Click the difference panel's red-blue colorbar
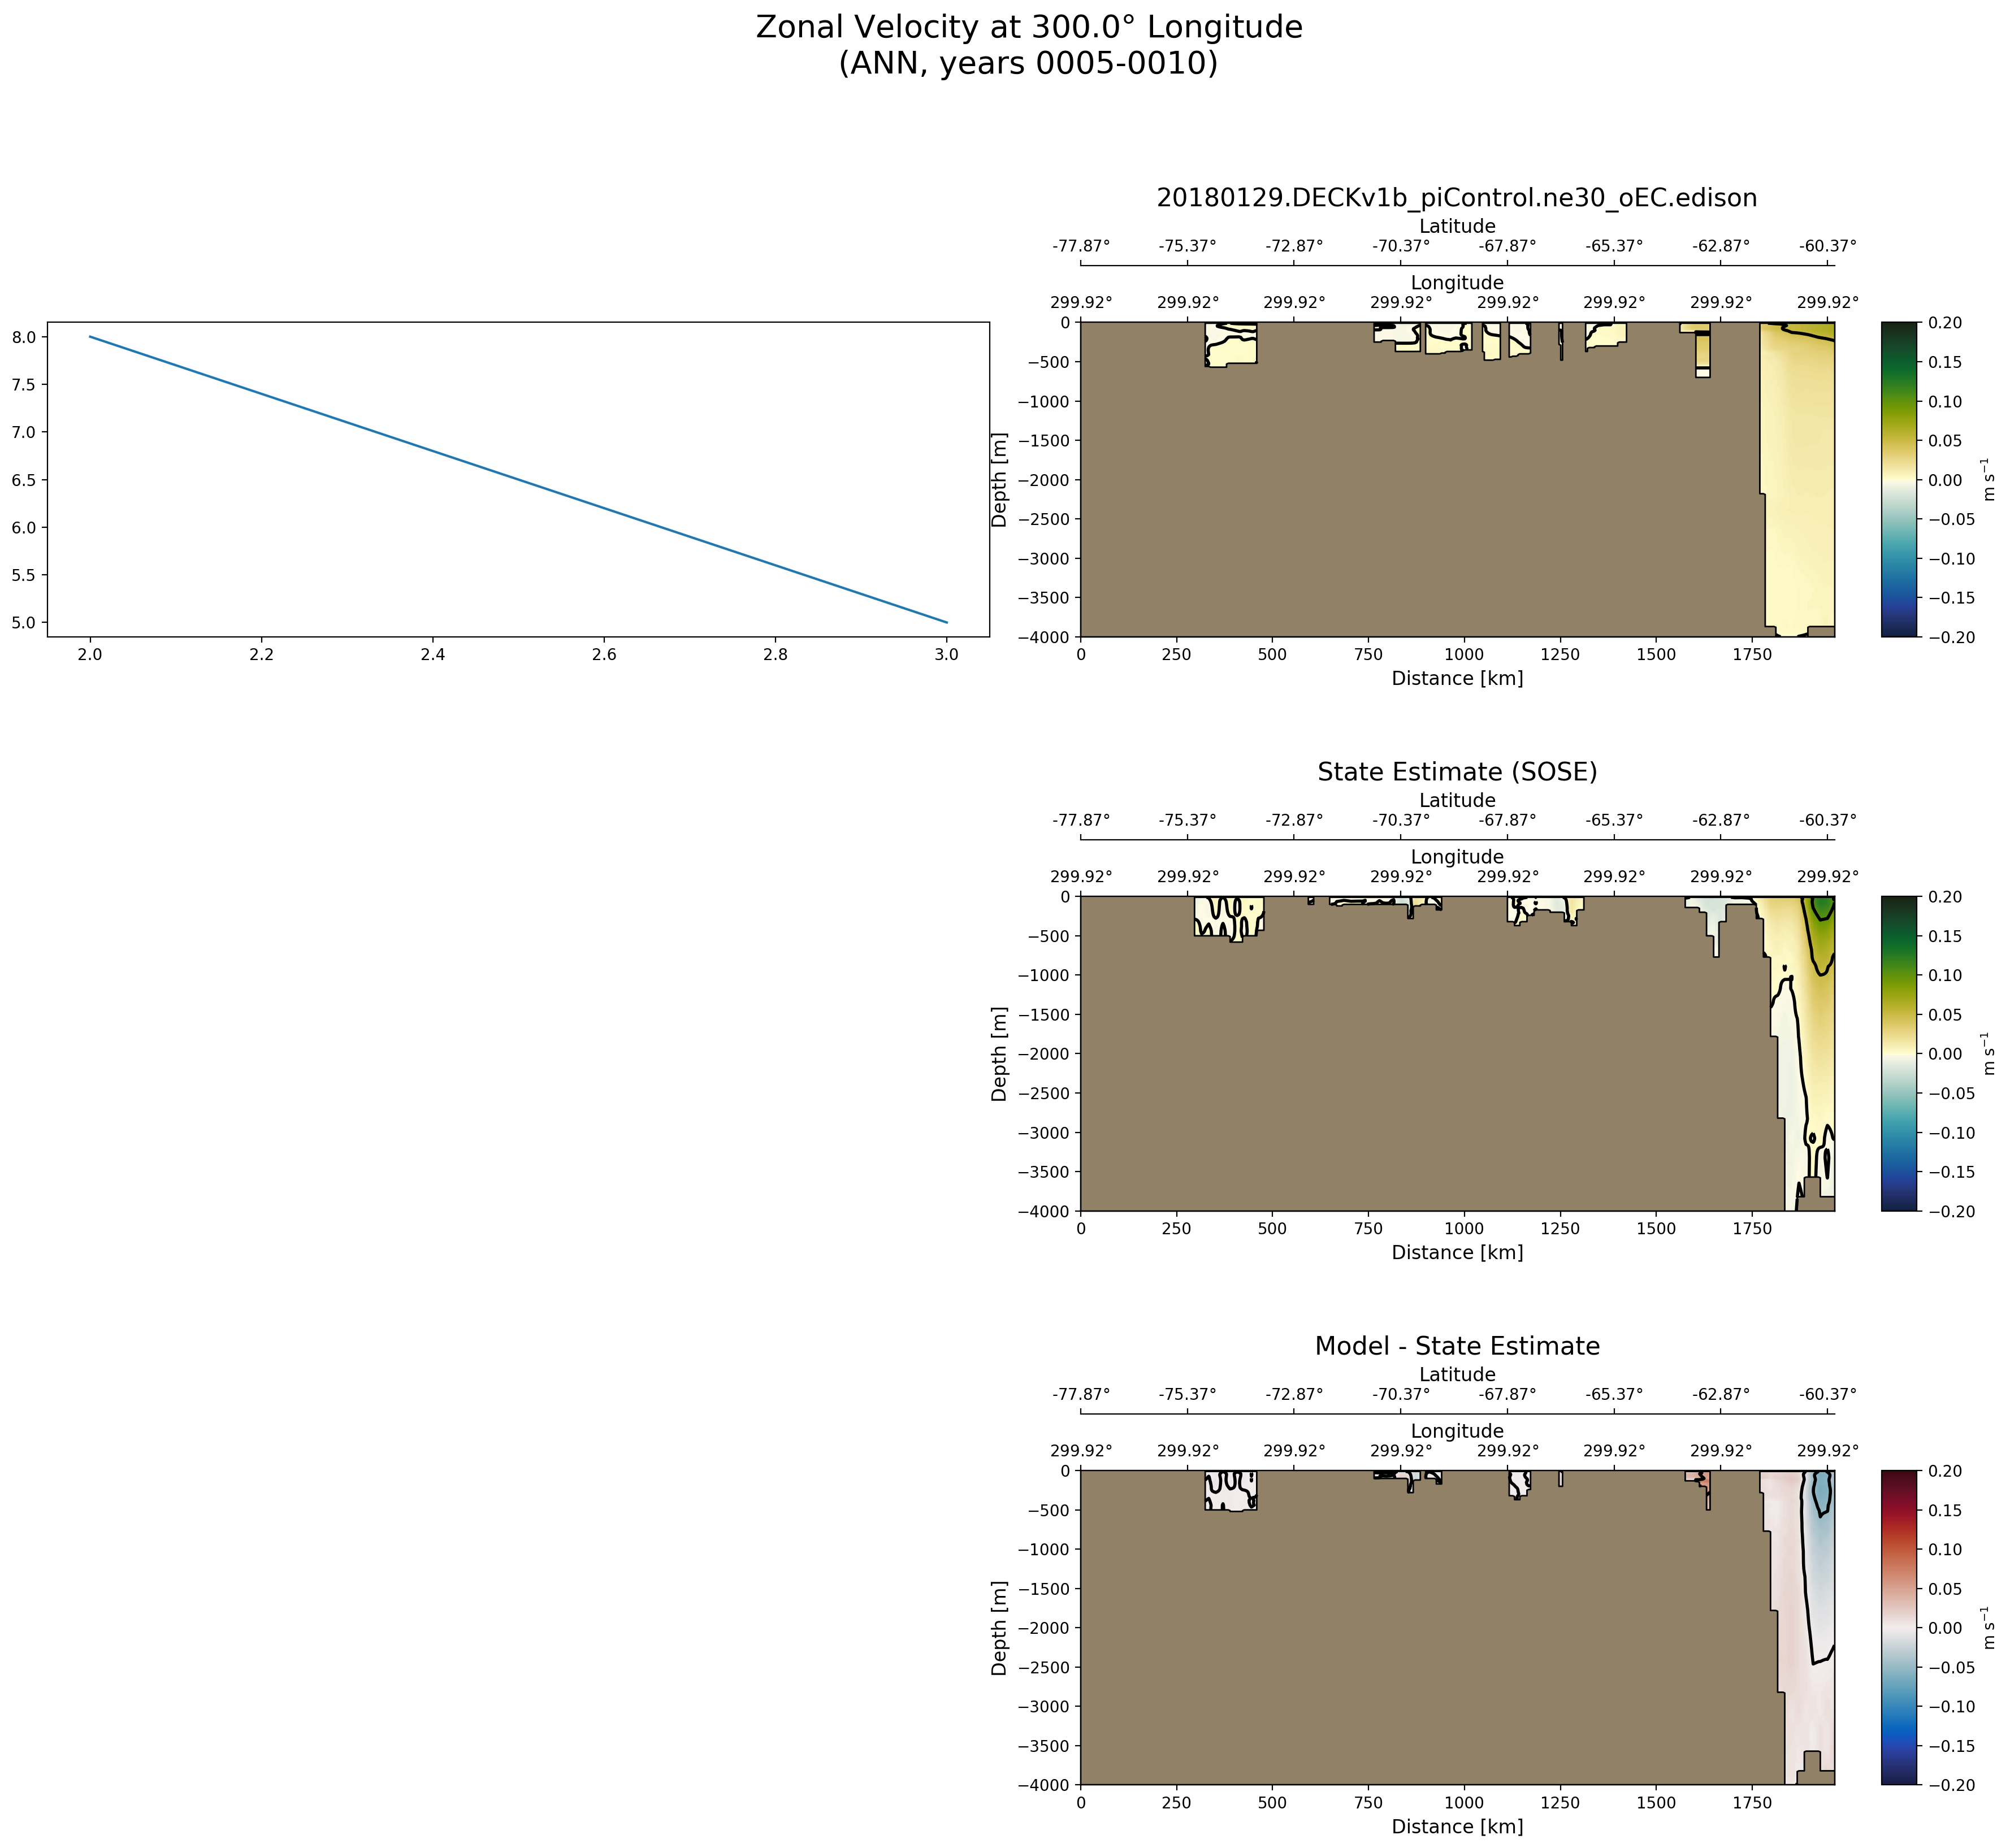This screenshot has width=2010, height=1848. coord(1899,1627)
